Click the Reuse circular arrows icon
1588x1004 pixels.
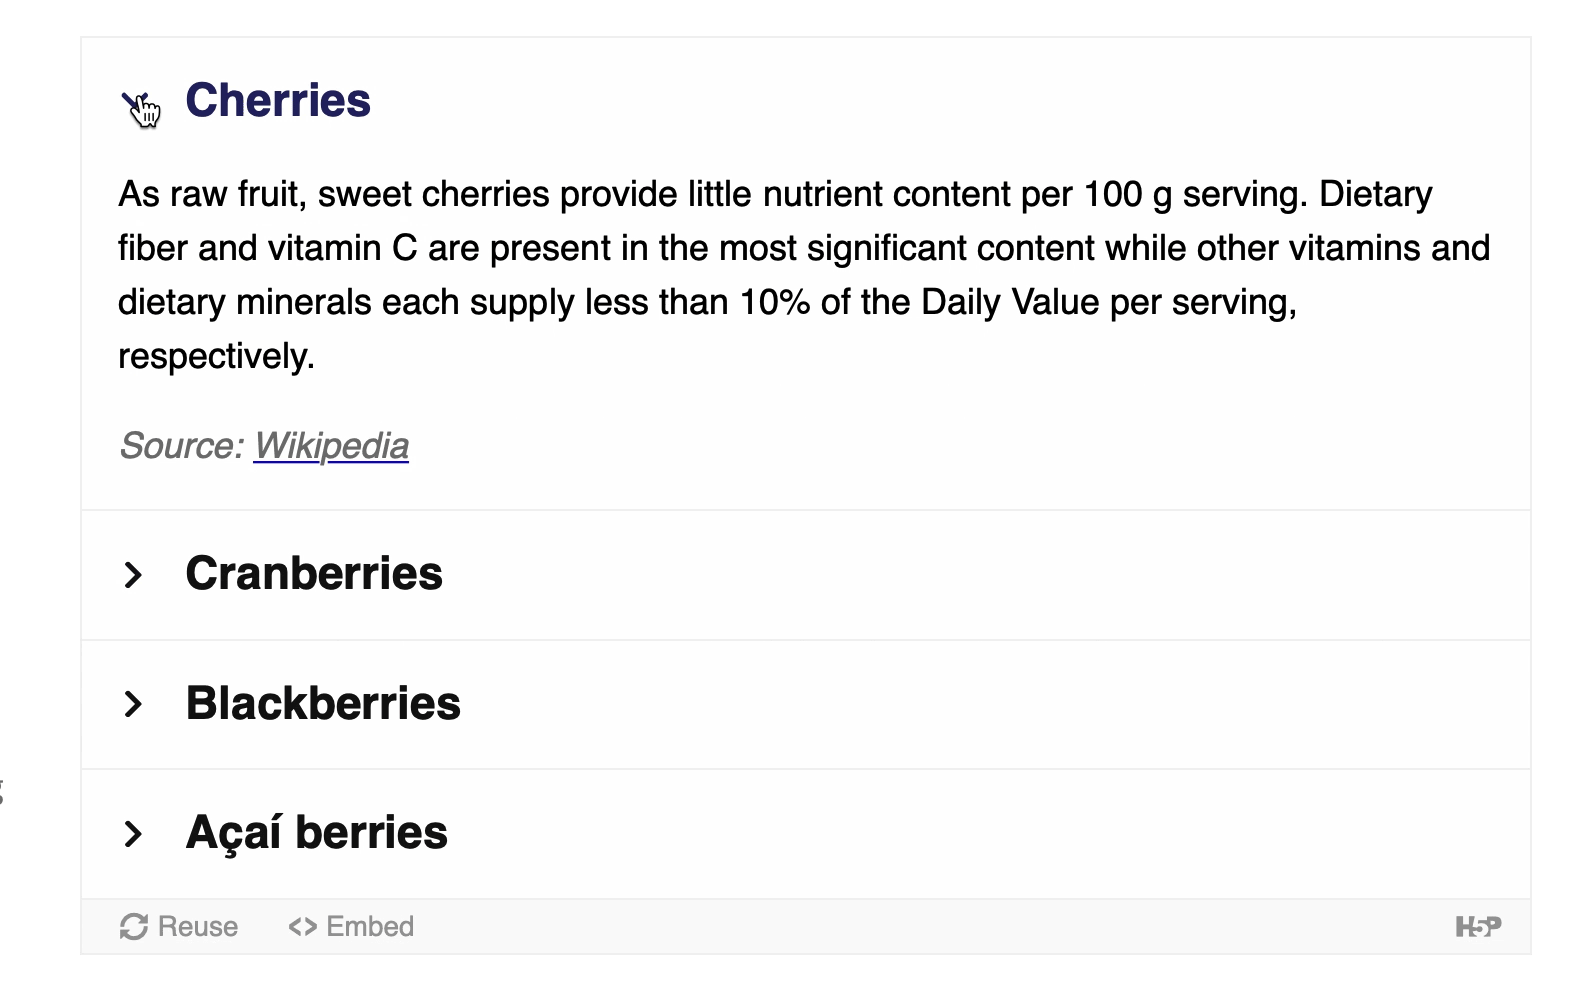point(134,927)
